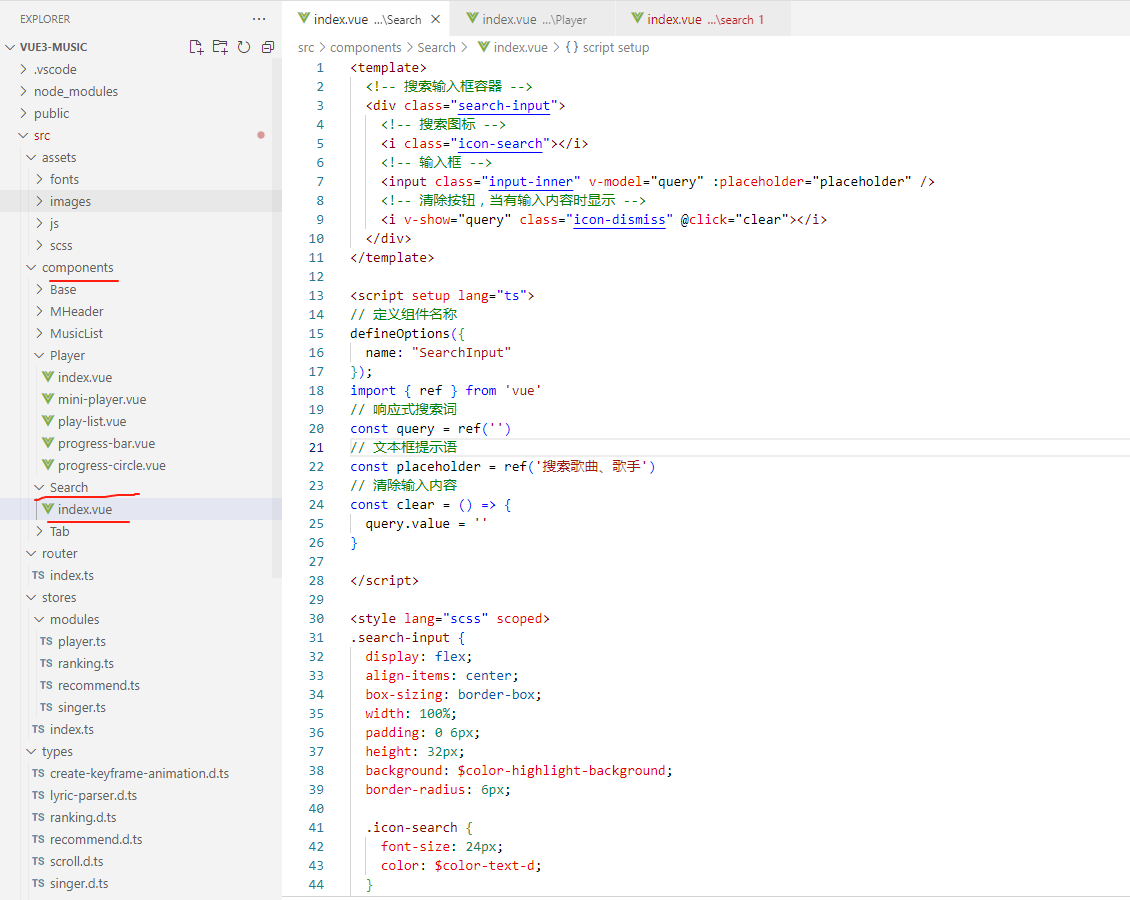Open index.ts under the stores folder

point(71,729)
